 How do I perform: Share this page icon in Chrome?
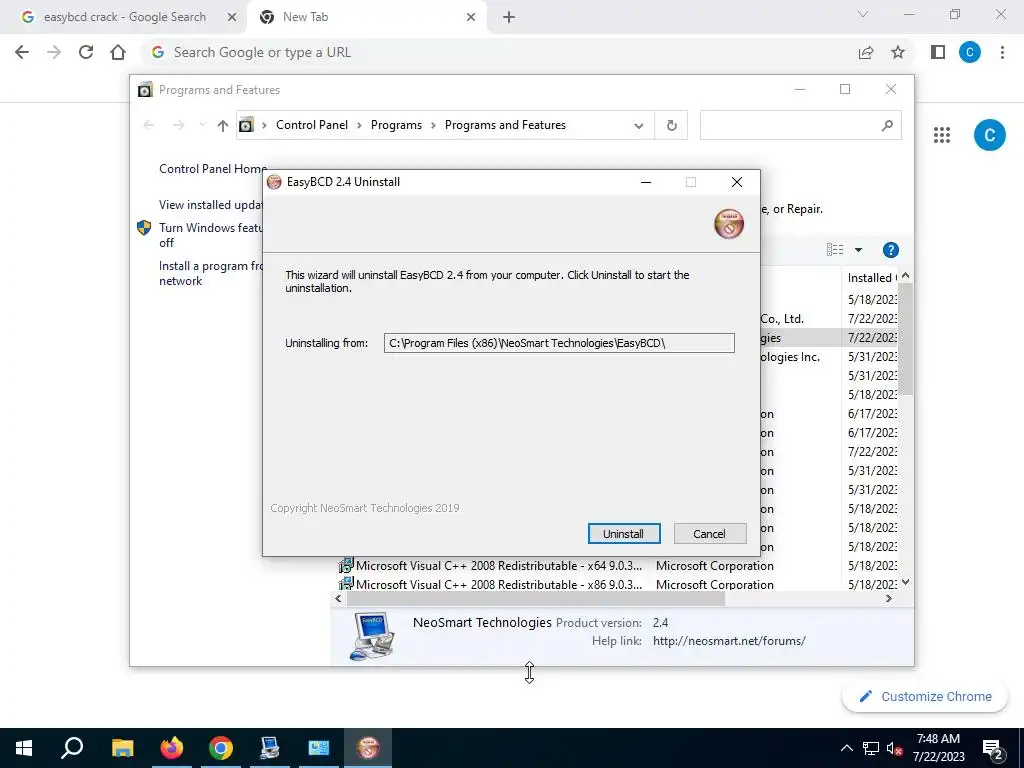coord(866,52)
